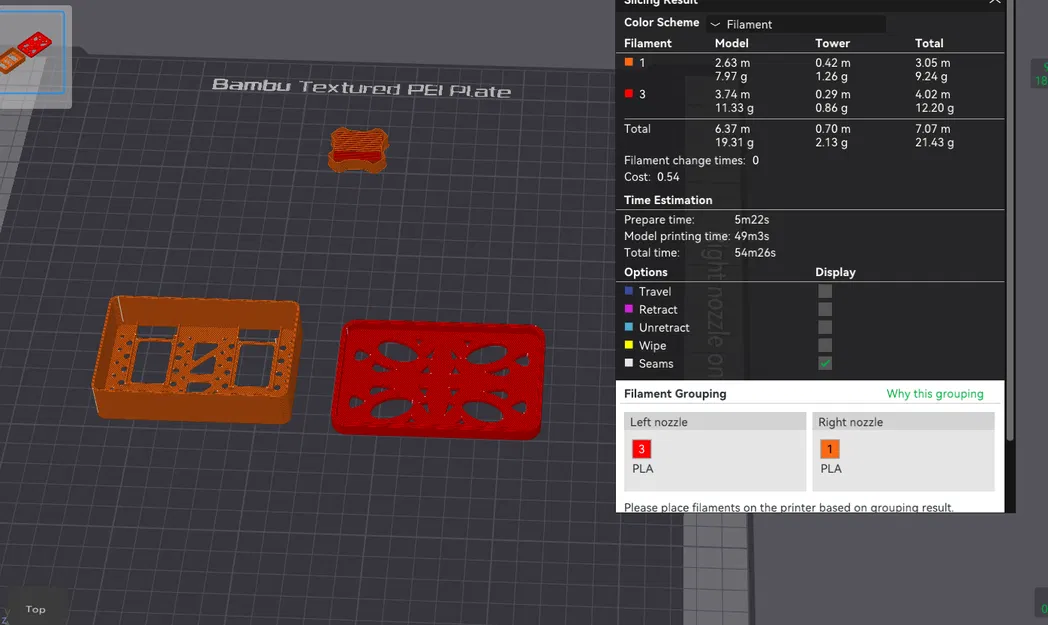Click the Model column header
The height and width of the screenshot is (625, 1048).
731,43
